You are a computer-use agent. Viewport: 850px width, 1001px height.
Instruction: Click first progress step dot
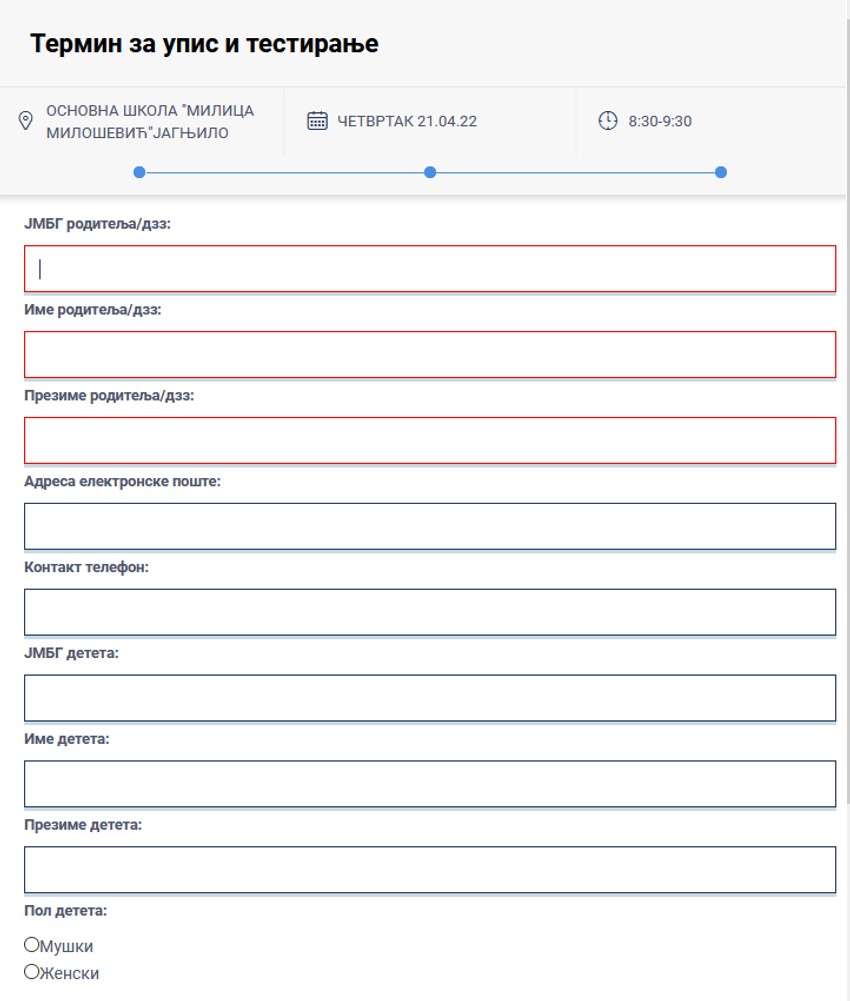(139, 172)
